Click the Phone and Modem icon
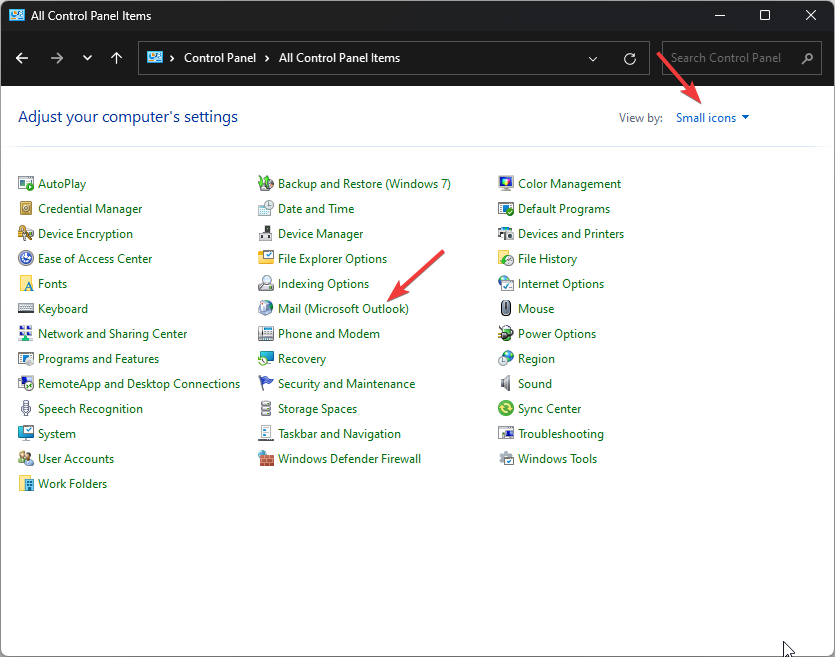Screen dimensions: 835x657 pos(266,334)
